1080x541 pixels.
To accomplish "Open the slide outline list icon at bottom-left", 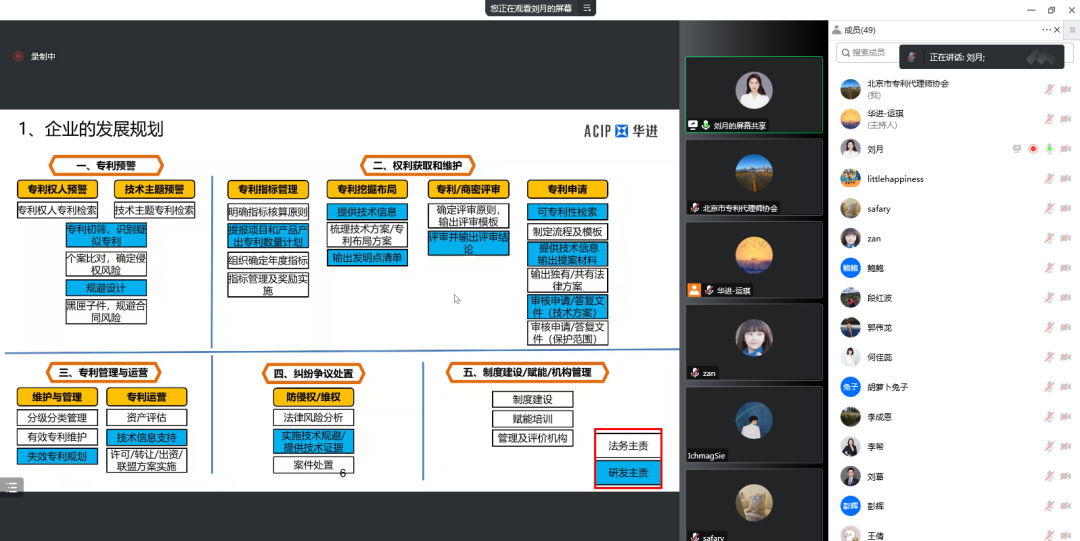I will pos(12,487).
